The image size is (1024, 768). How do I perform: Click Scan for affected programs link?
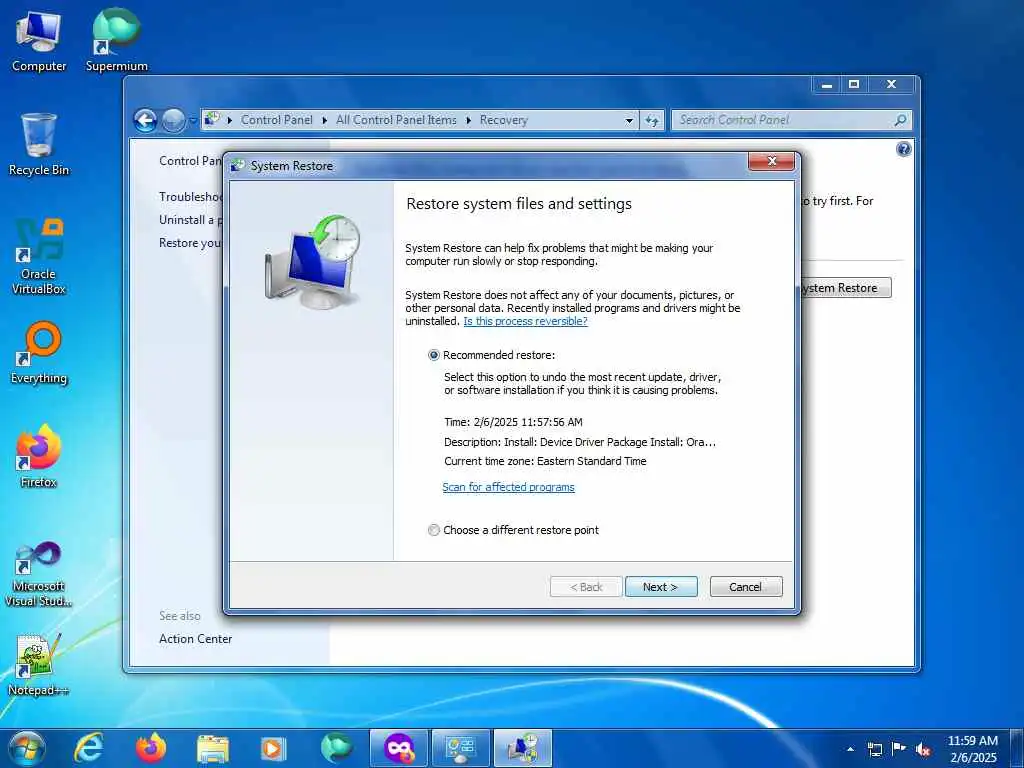[508, 487]
